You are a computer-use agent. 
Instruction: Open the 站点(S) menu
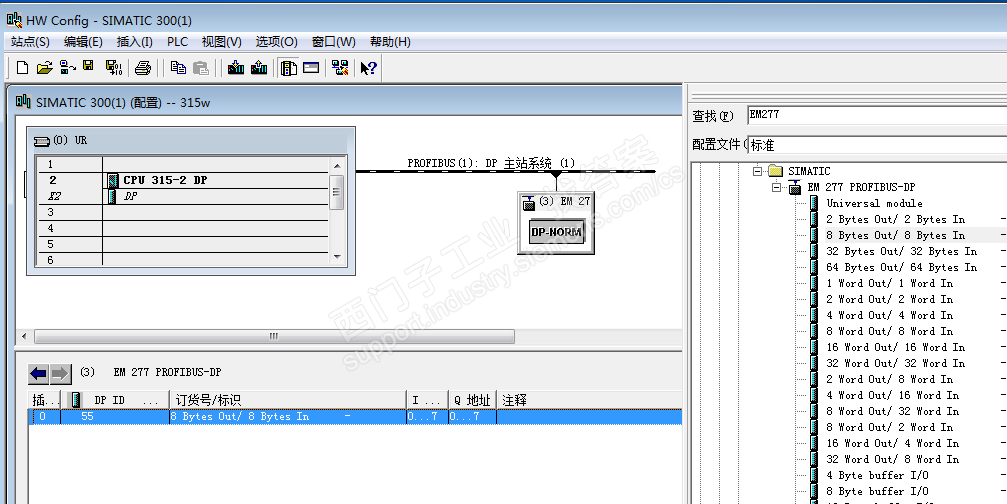30,42
